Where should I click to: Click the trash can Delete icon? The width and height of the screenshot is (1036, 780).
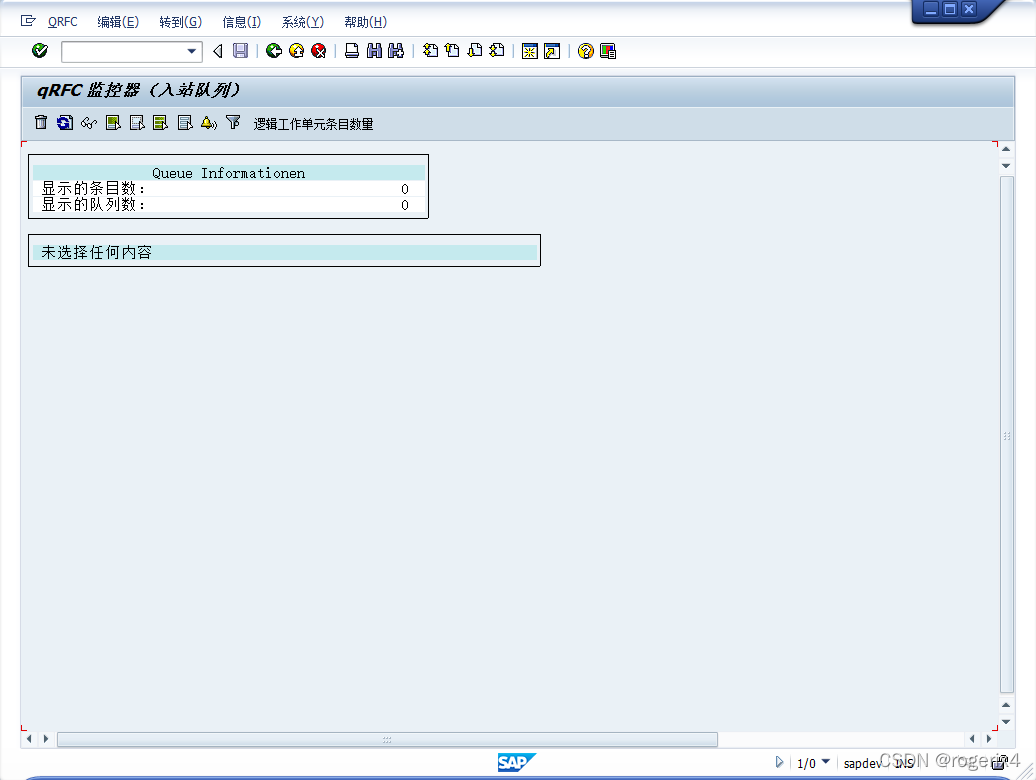click(x=41, y=123)
